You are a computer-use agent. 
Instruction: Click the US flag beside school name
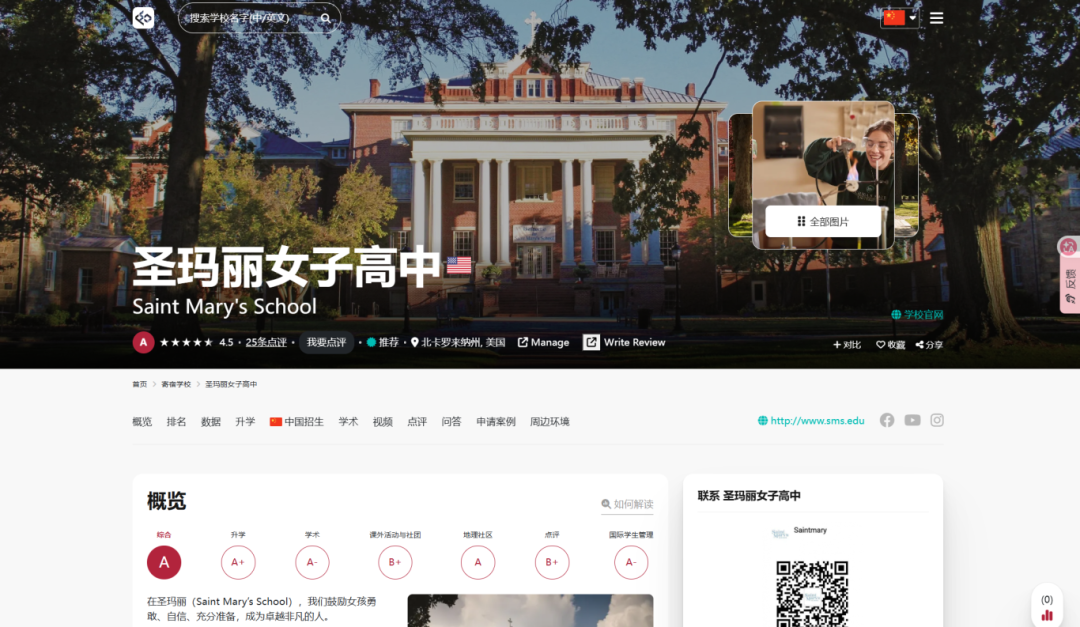pos(459,265)
